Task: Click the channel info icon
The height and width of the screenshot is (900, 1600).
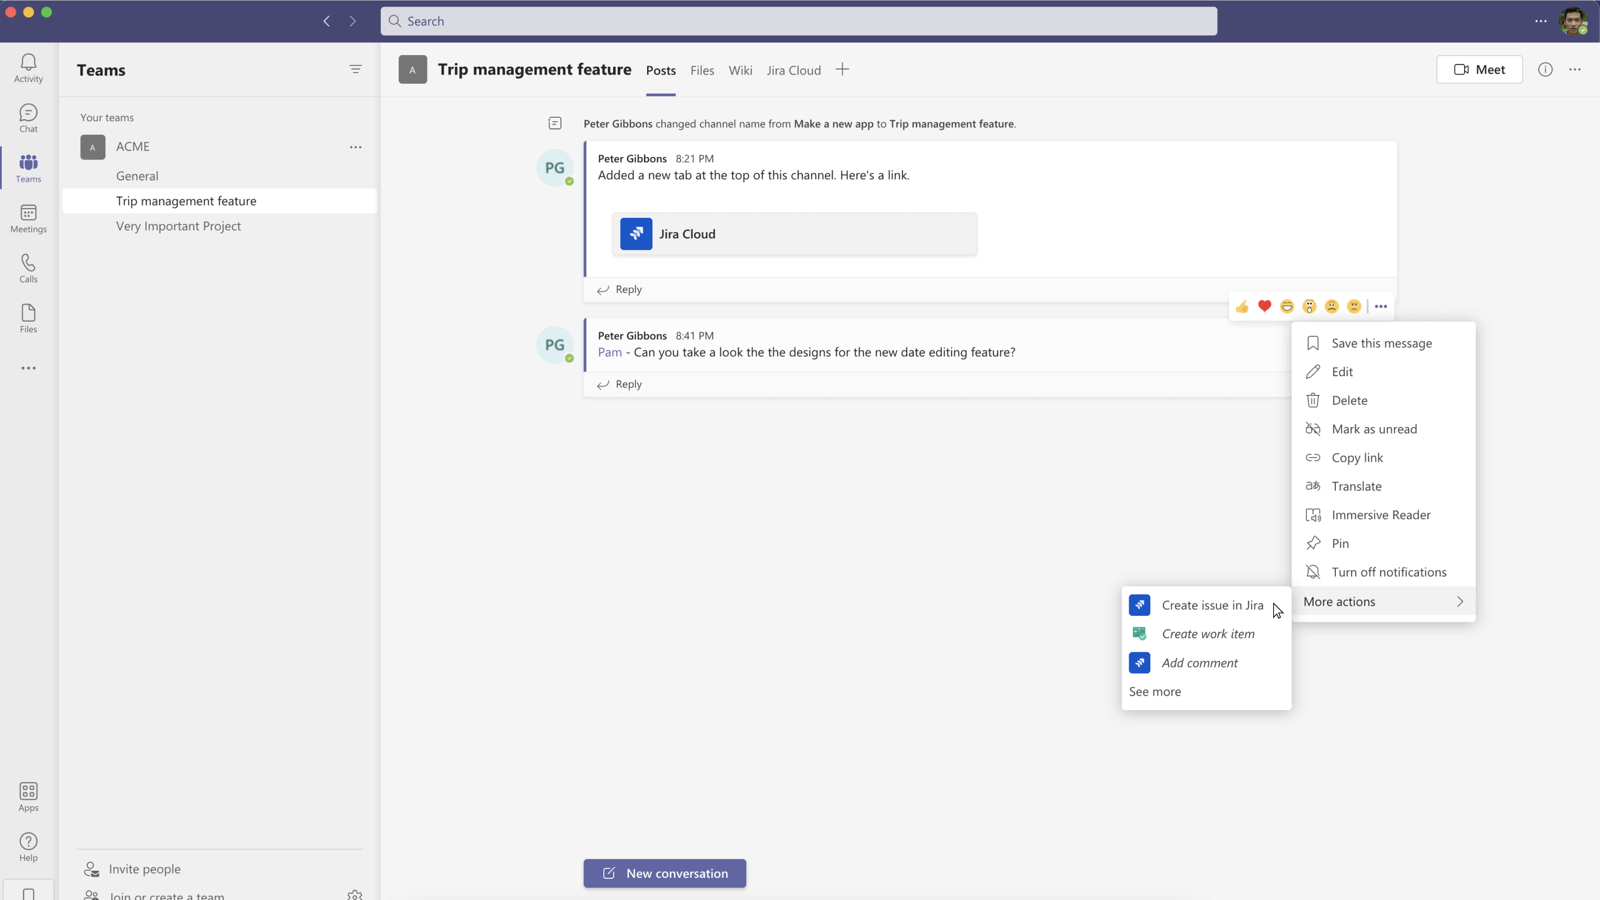Action: click(x=1545, y=69)
